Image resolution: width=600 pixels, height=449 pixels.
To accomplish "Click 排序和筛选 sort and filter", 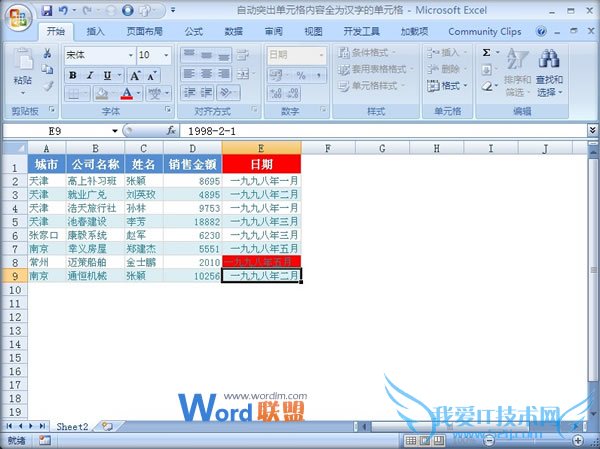I will point(517,73).
